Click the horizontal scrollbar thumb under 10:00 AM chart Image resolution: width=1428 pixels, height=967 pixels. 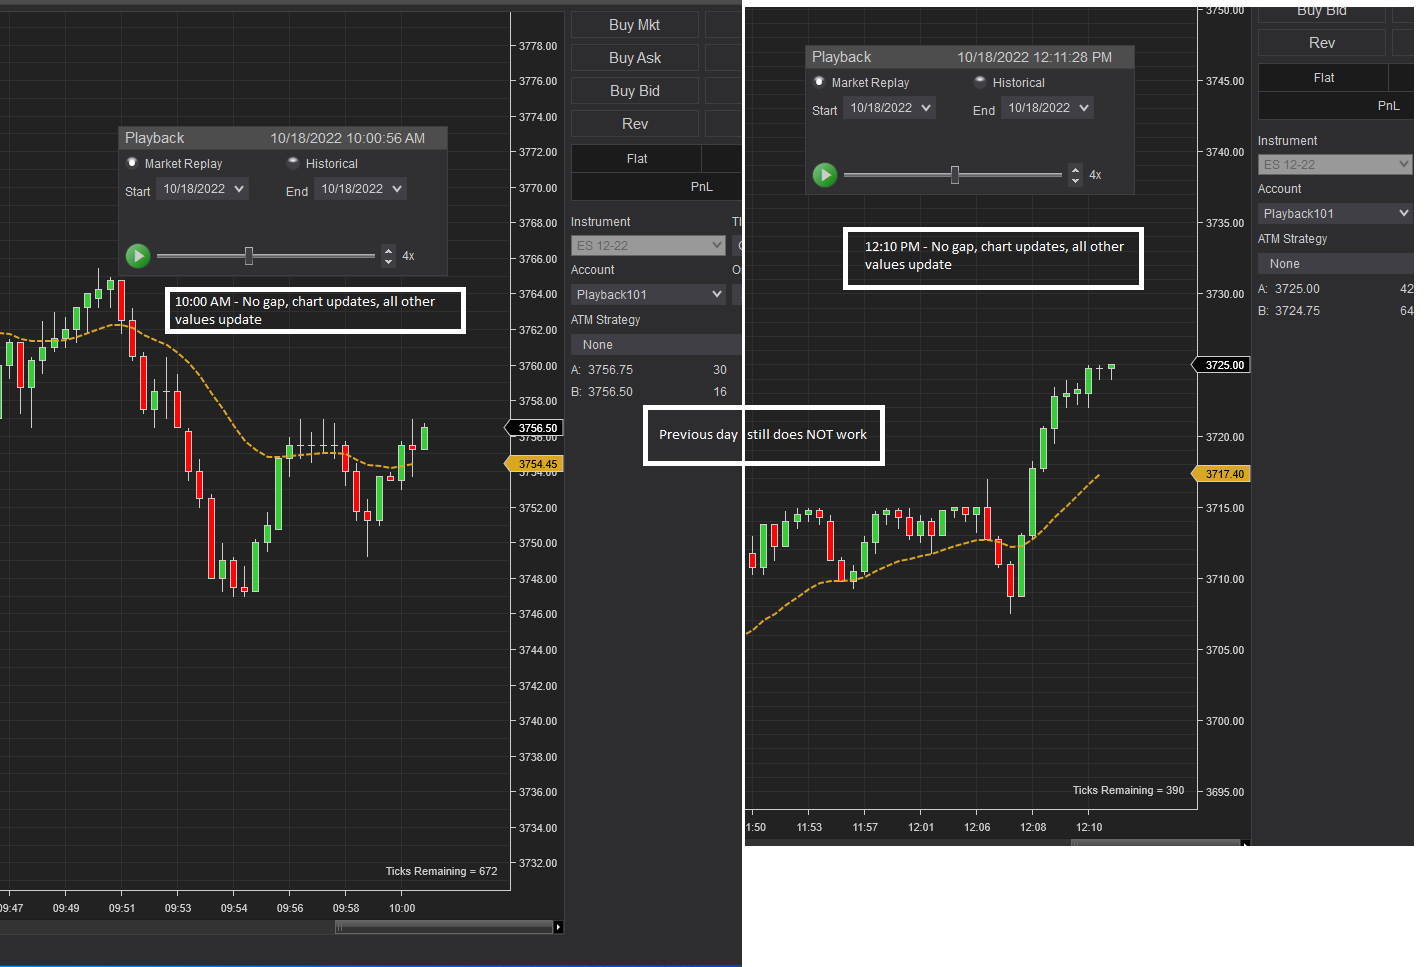click(444, 927)
